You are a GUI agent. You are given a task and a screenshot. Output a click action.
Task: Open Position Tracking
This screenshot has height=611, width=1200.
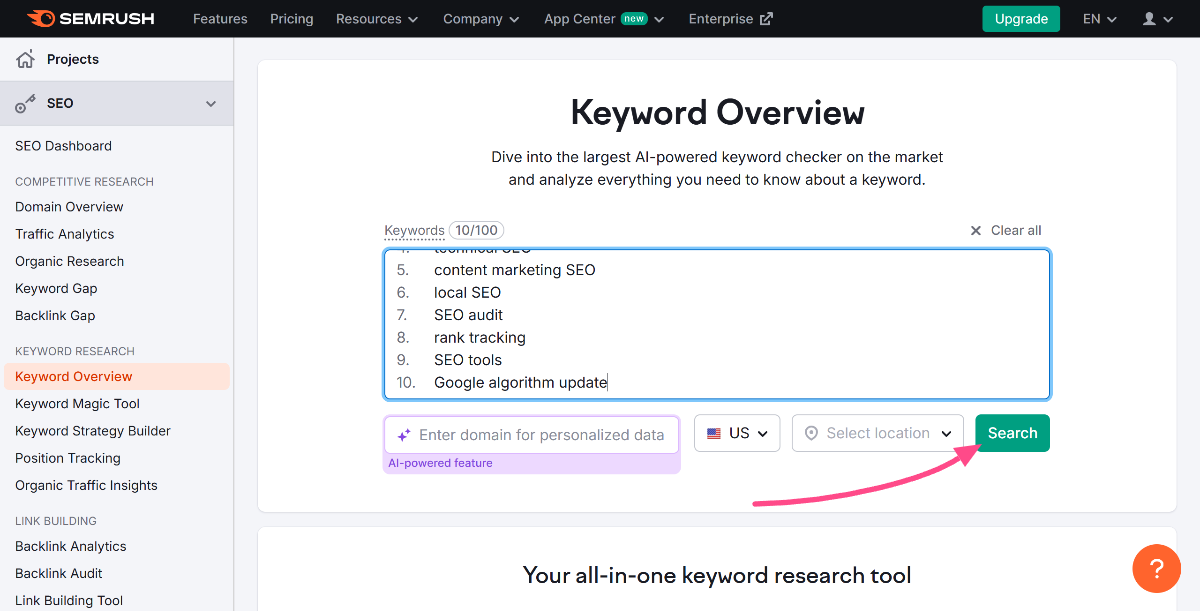tap(68, 458)
